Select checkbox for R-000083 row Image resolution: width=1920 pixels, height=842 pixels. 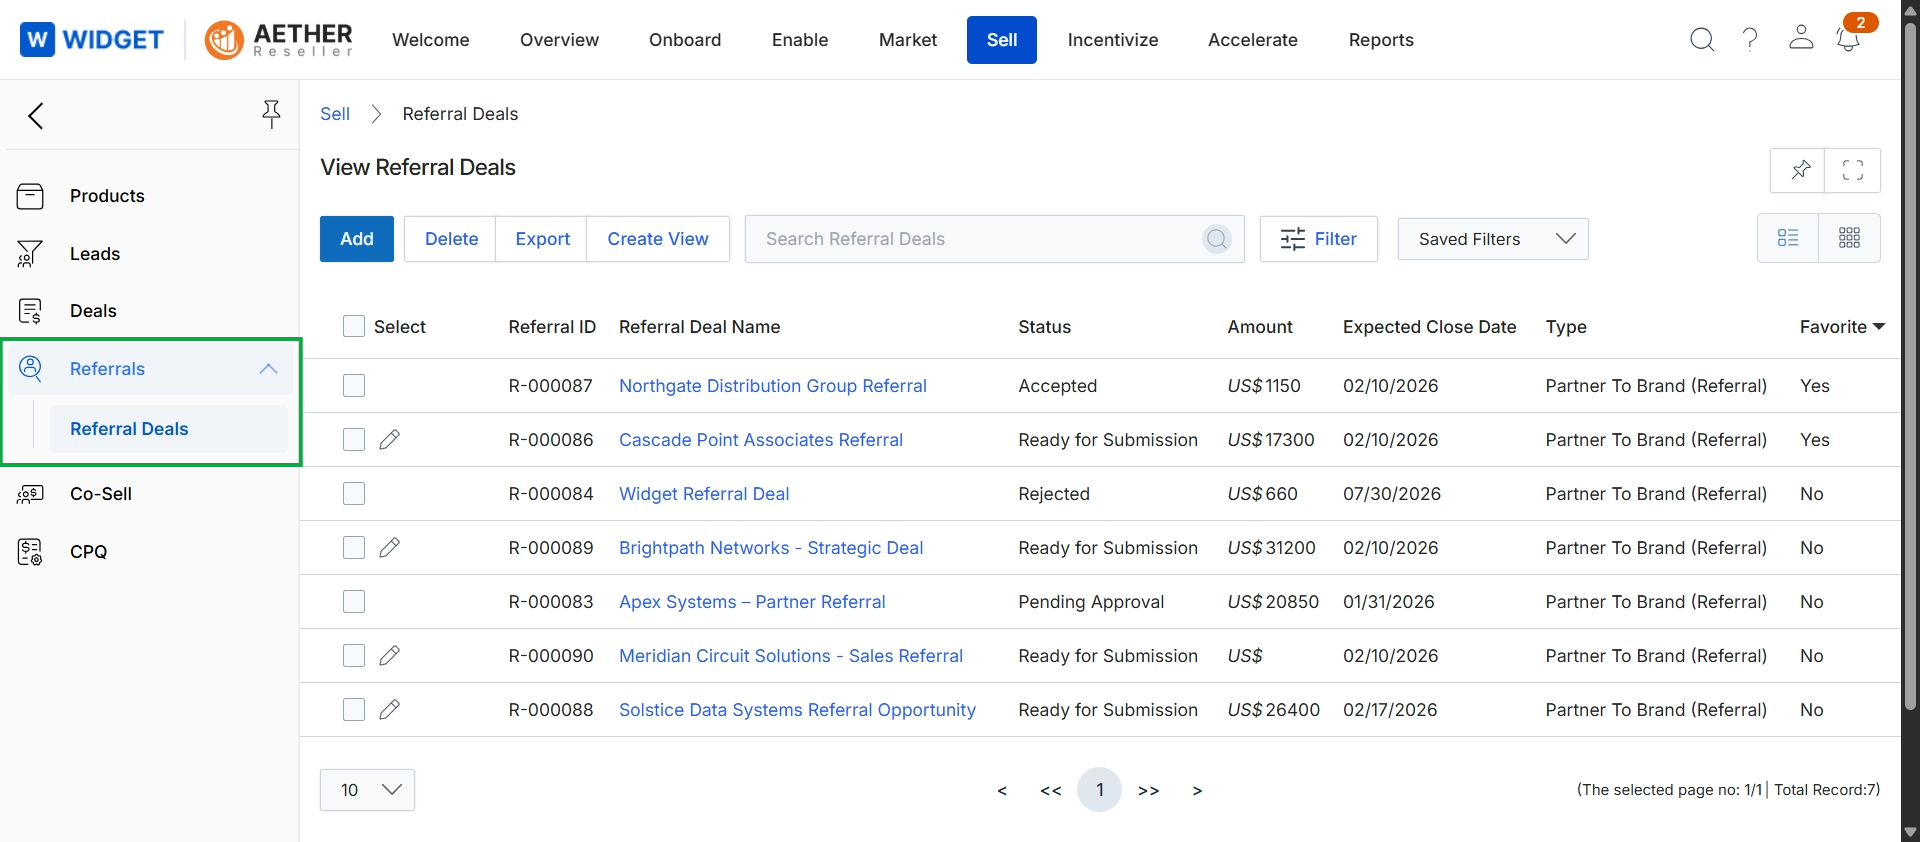pos(354,602)
